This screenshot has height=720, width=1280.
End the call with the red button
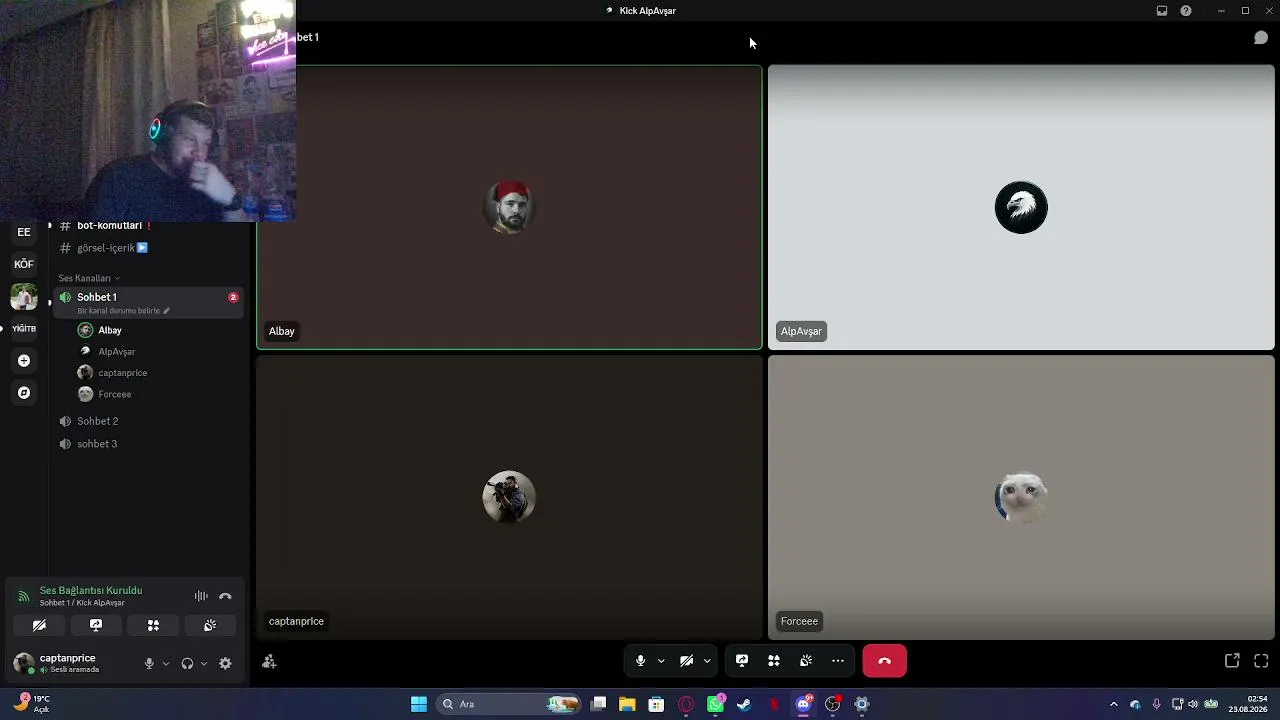point(885,661)
